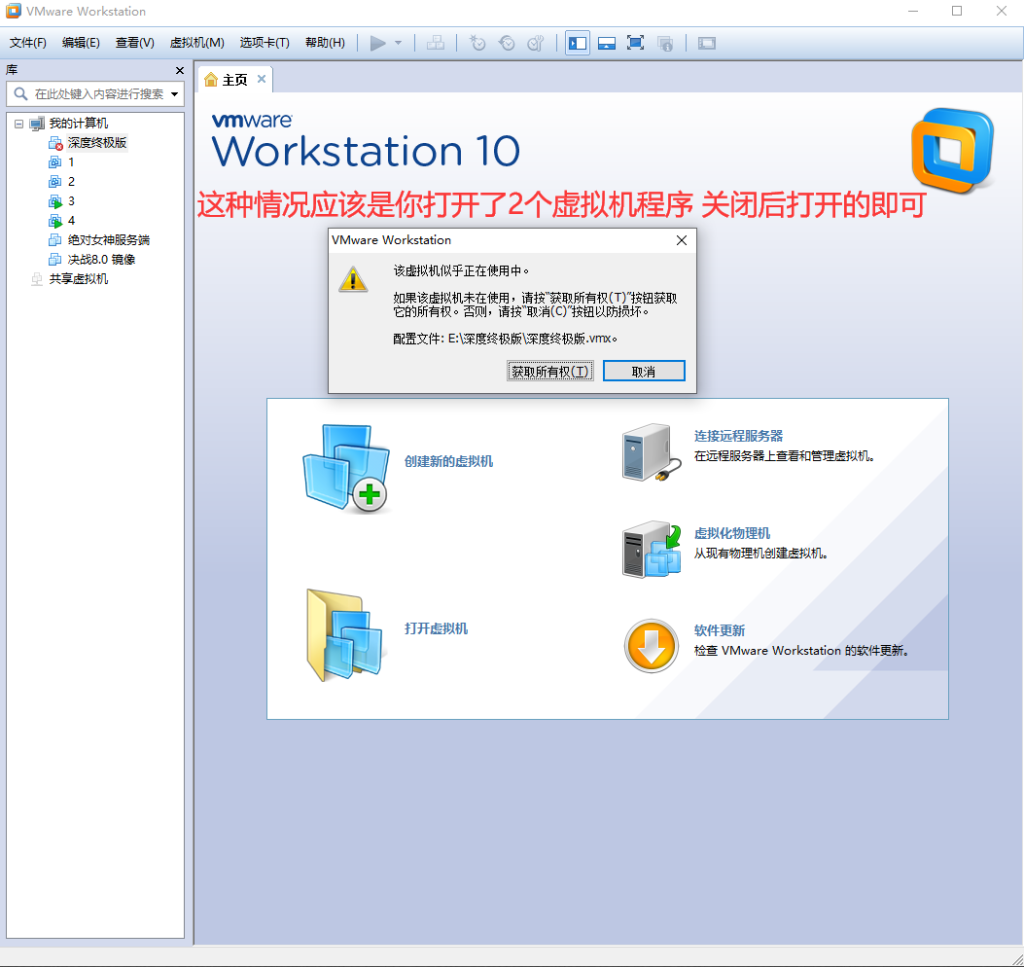Viewport: 1024px width, 967px height.
Task: Click the open virtual machine folder icon
Action: 344,635
